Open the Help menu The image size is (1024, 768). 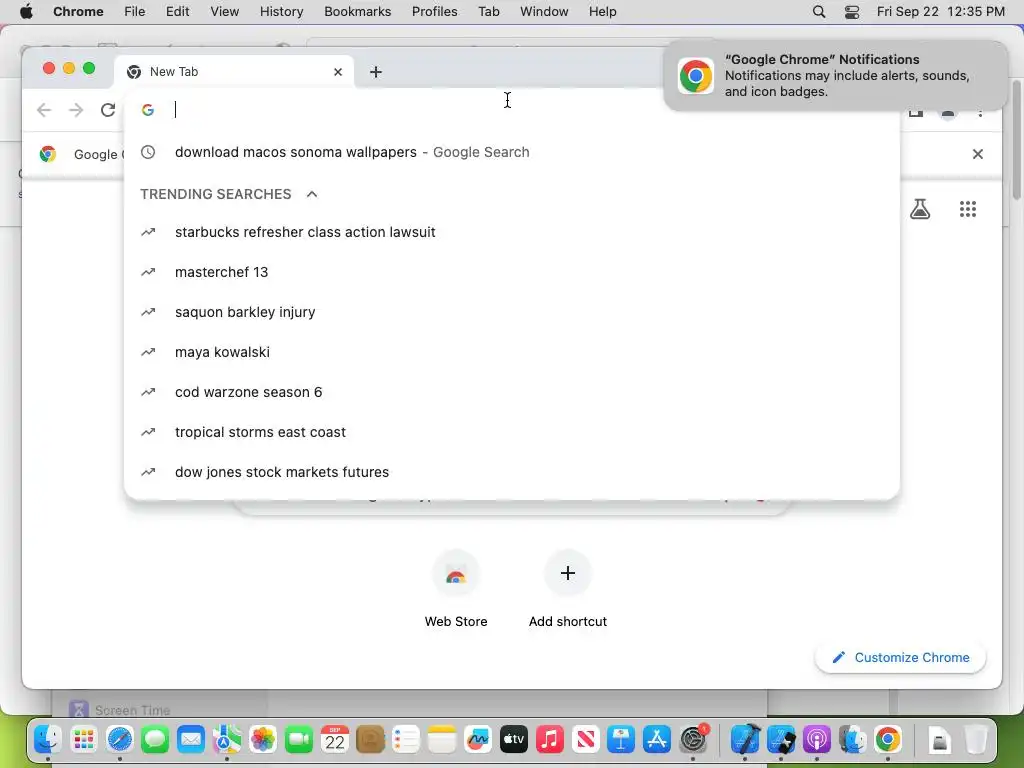(602, 12)
